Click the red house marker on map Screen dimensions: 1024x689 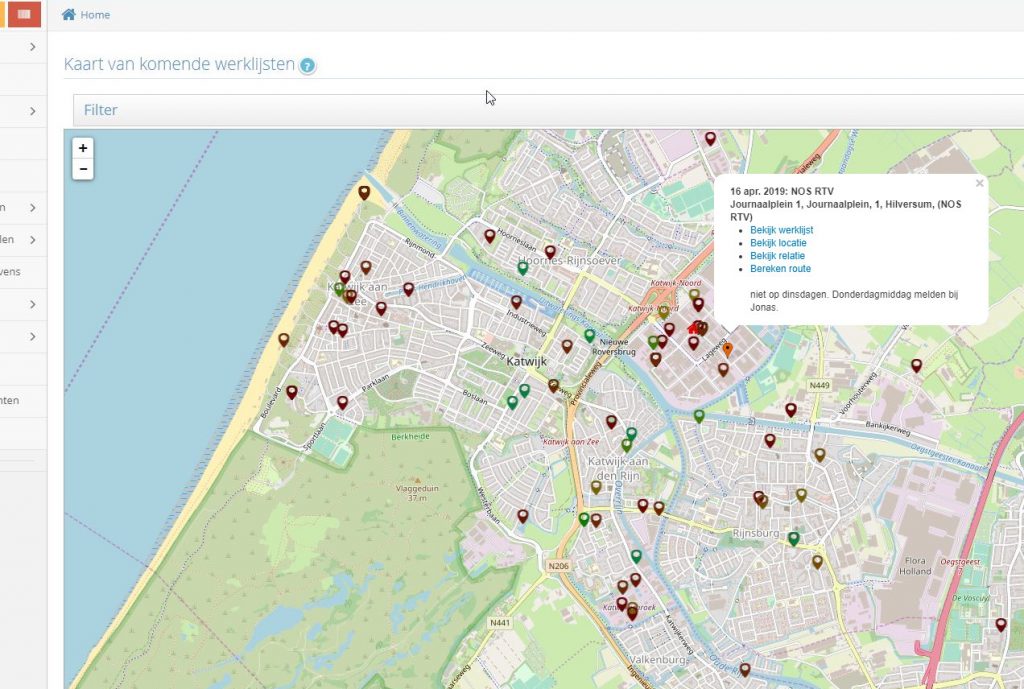point(692,327)
